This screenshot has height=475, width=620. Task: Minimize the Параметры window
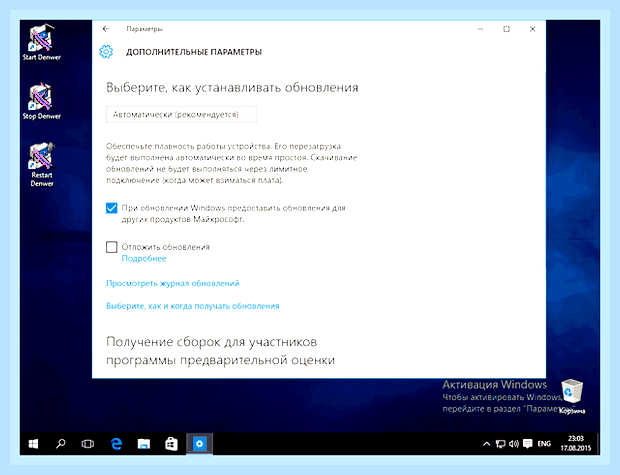pos(480,29)
